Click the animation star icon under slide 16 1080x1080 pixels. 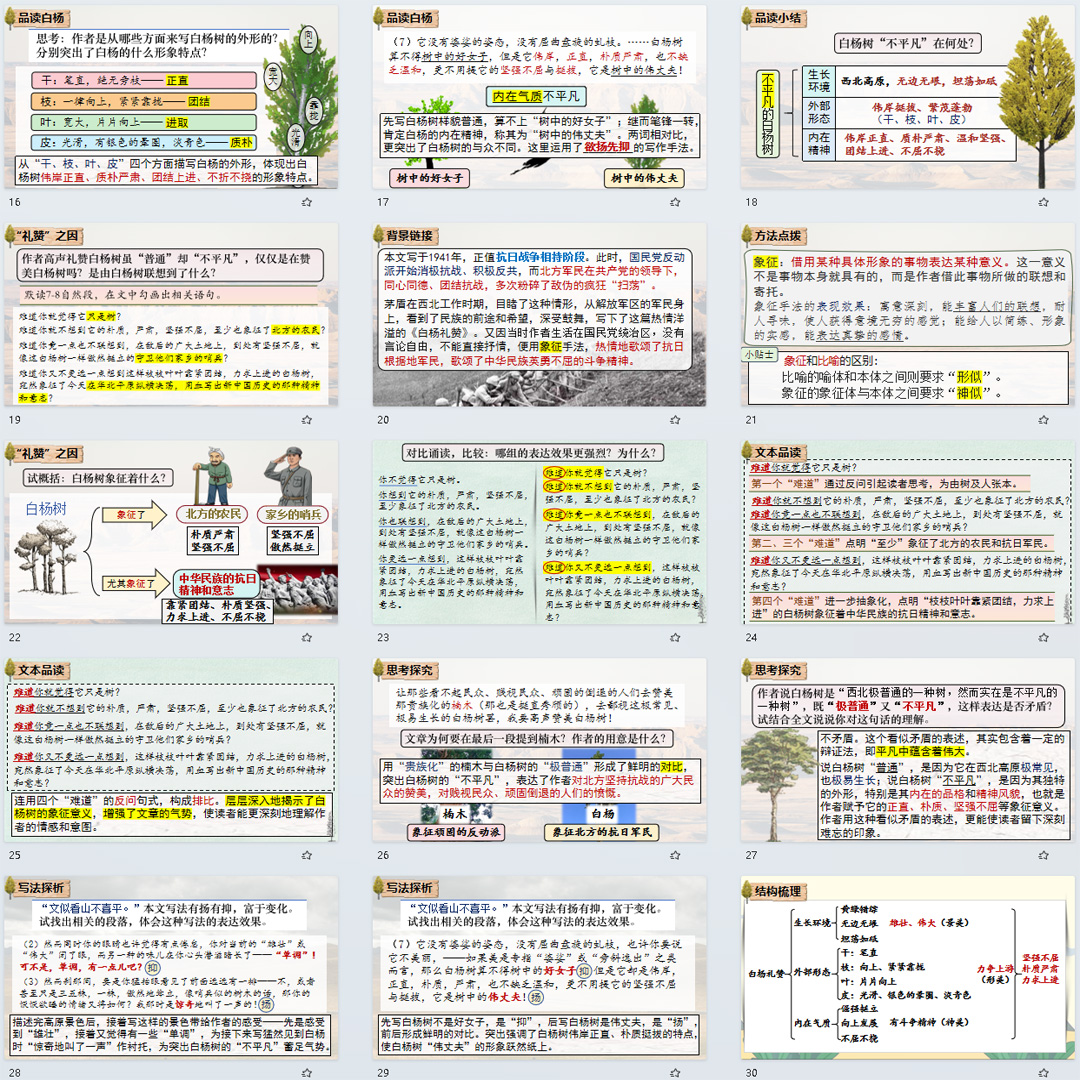point(307,202)
